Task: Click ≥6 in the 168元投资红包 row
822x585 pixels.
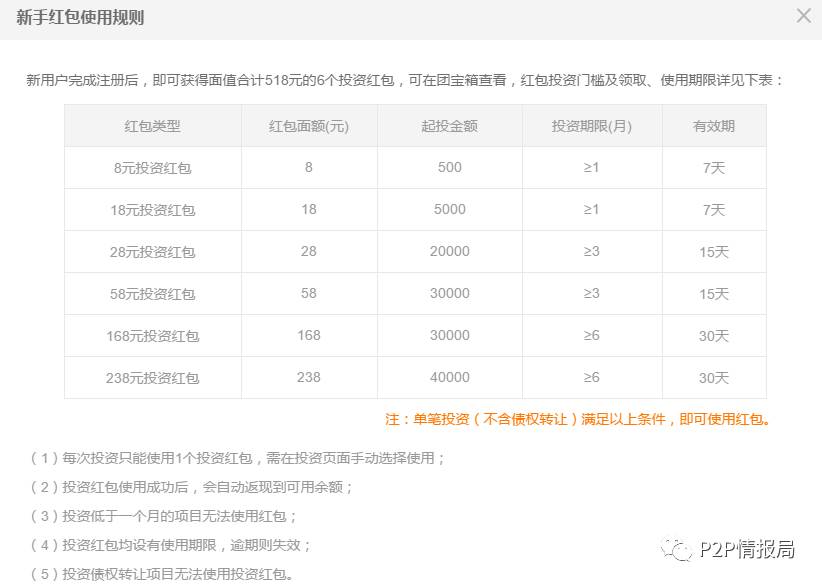Action: click(592, 335)
